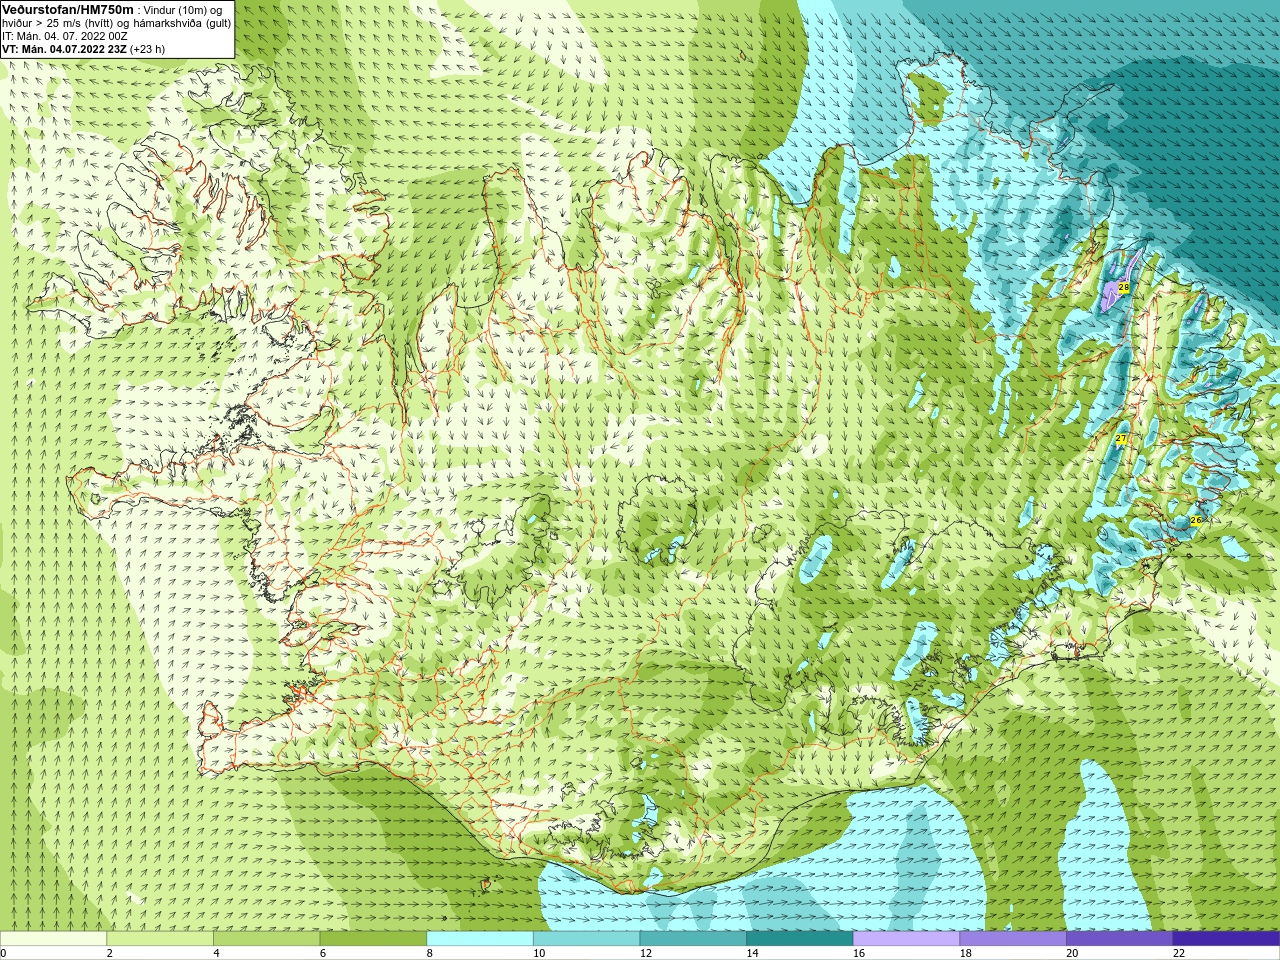The width and height of the screenshot is (1280, 960).
Task: Click the legend value 10
Action: click(539, 954)
